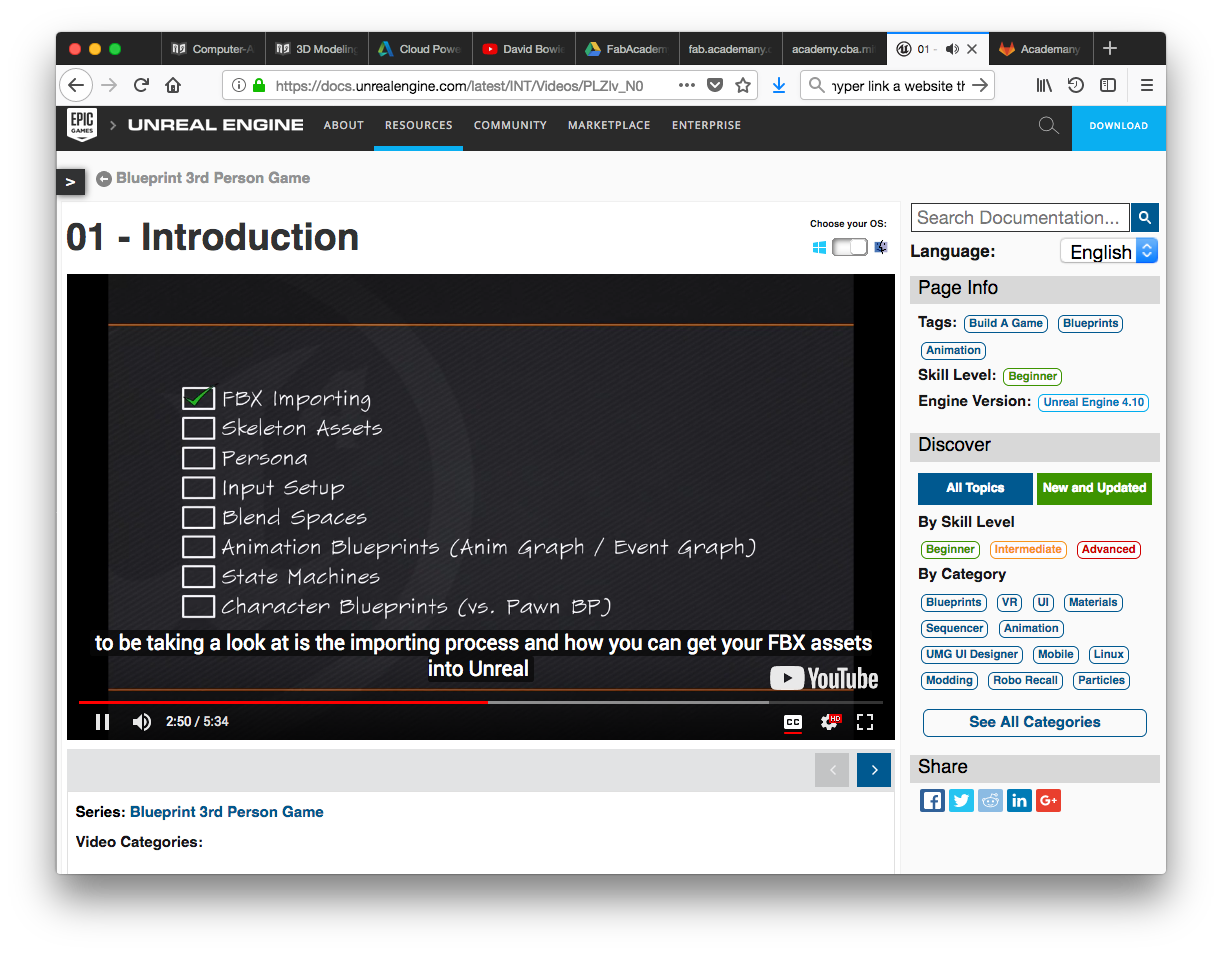
Task: Open the COMMUNITY menu
Action: tap(510, 126)
